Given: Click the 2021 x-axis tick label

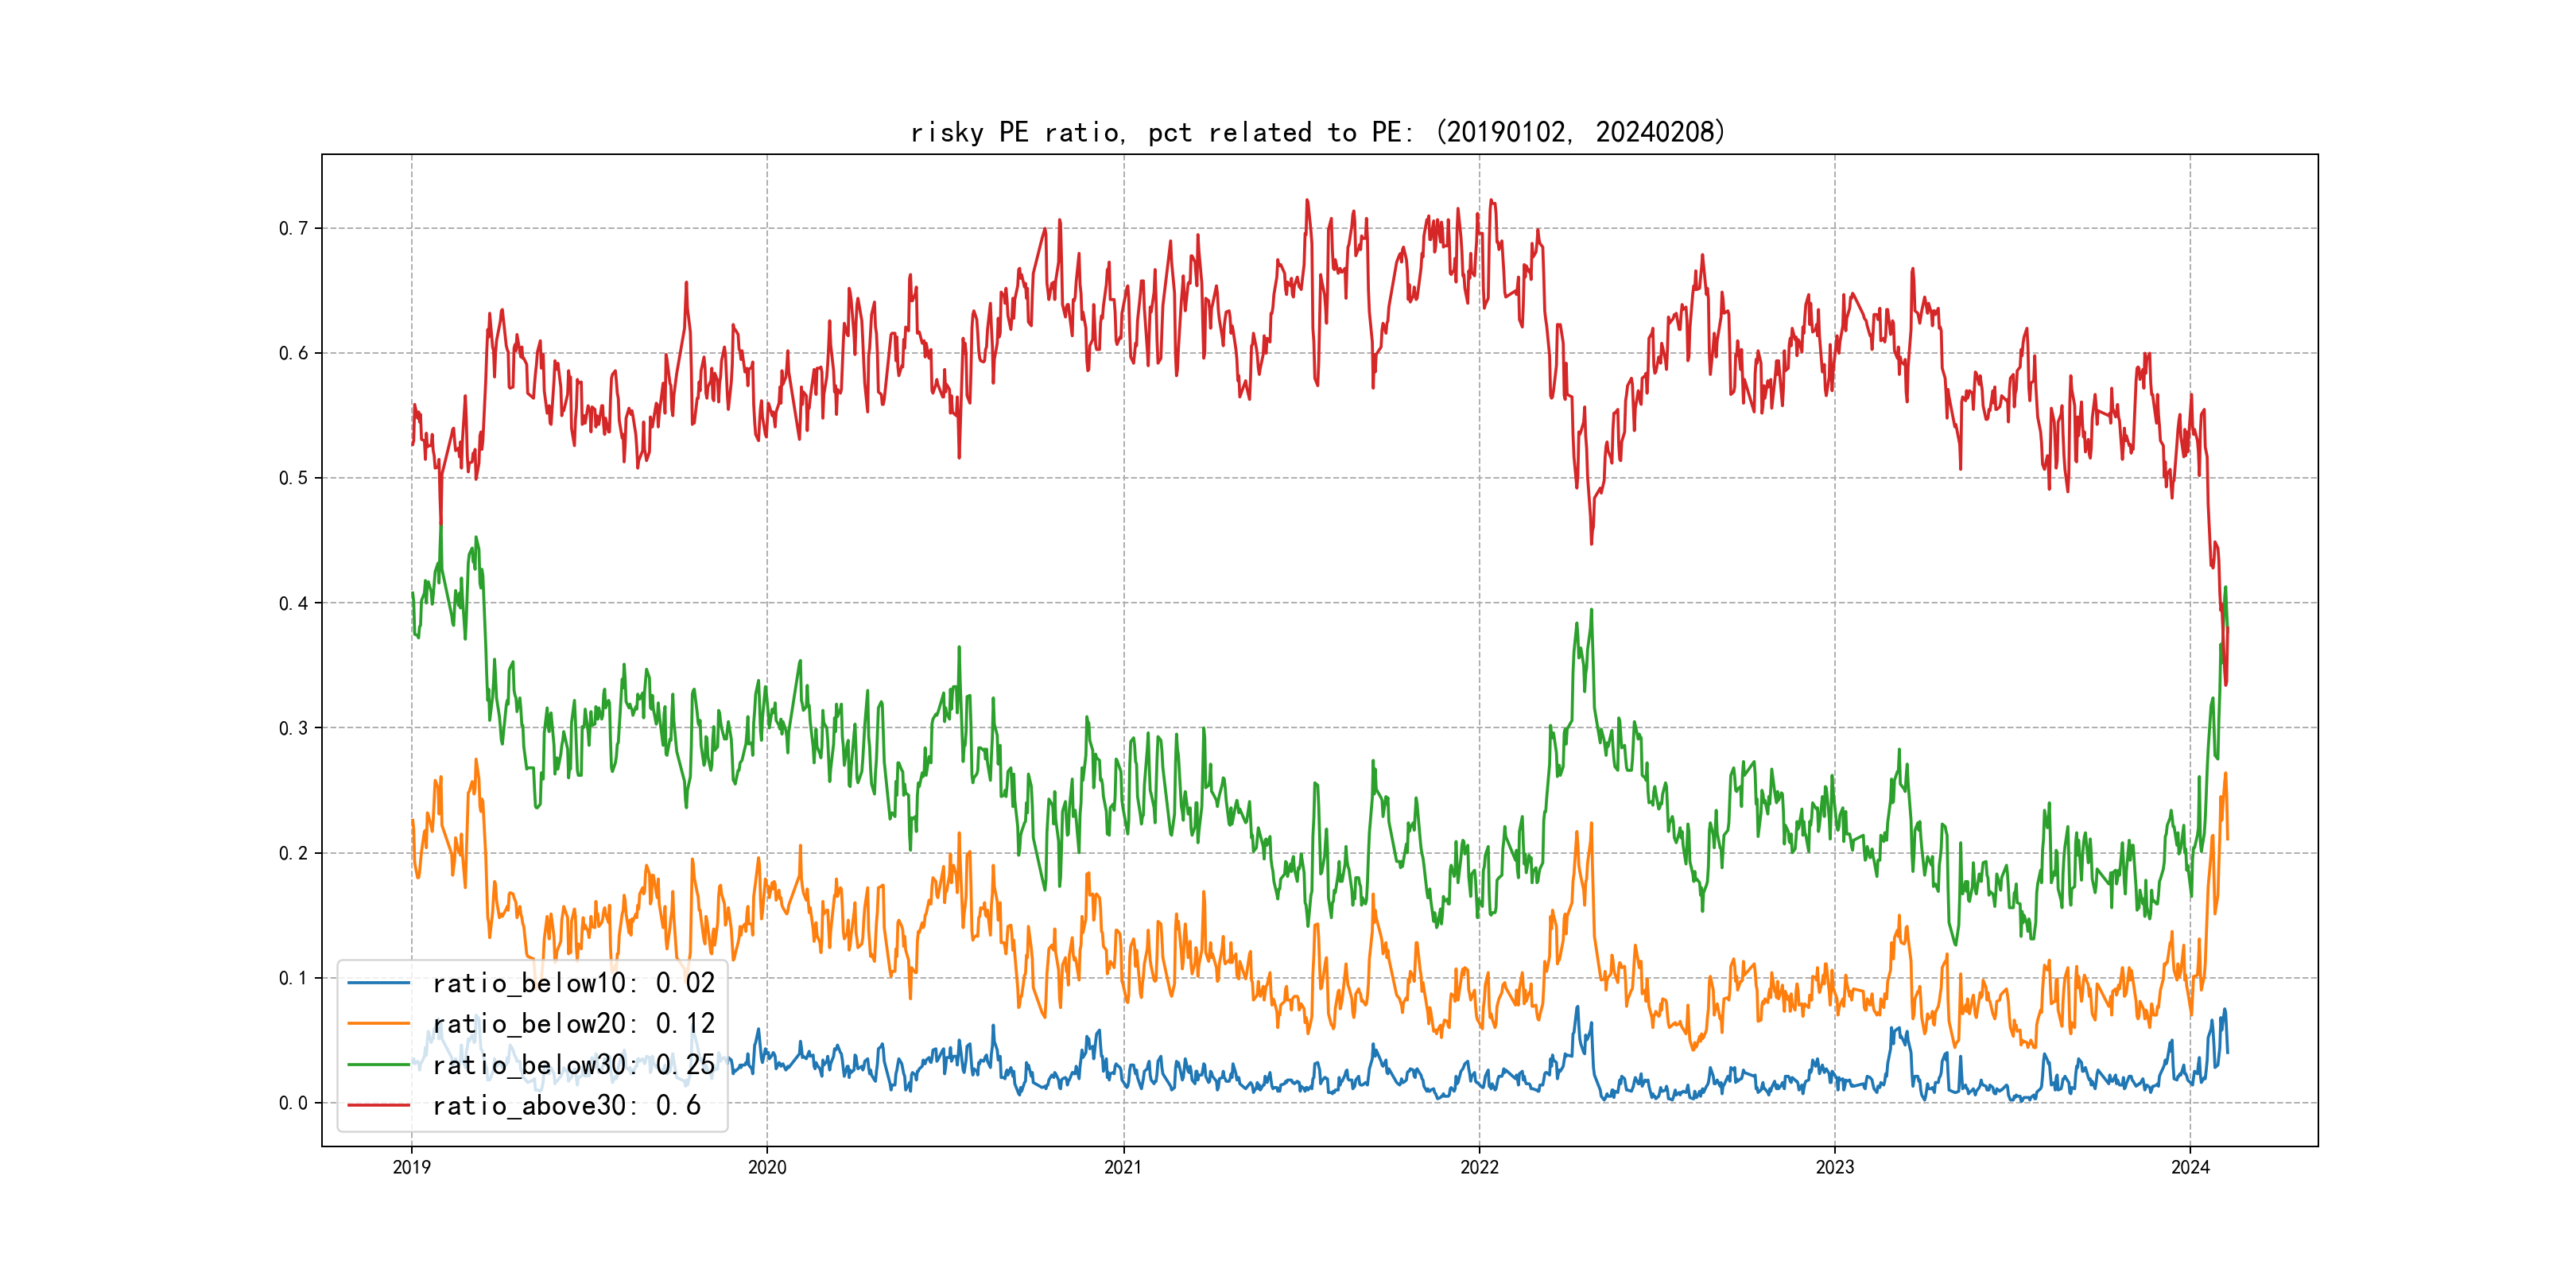Looking at the screenshot, I should click(x=1123, y=1167).
